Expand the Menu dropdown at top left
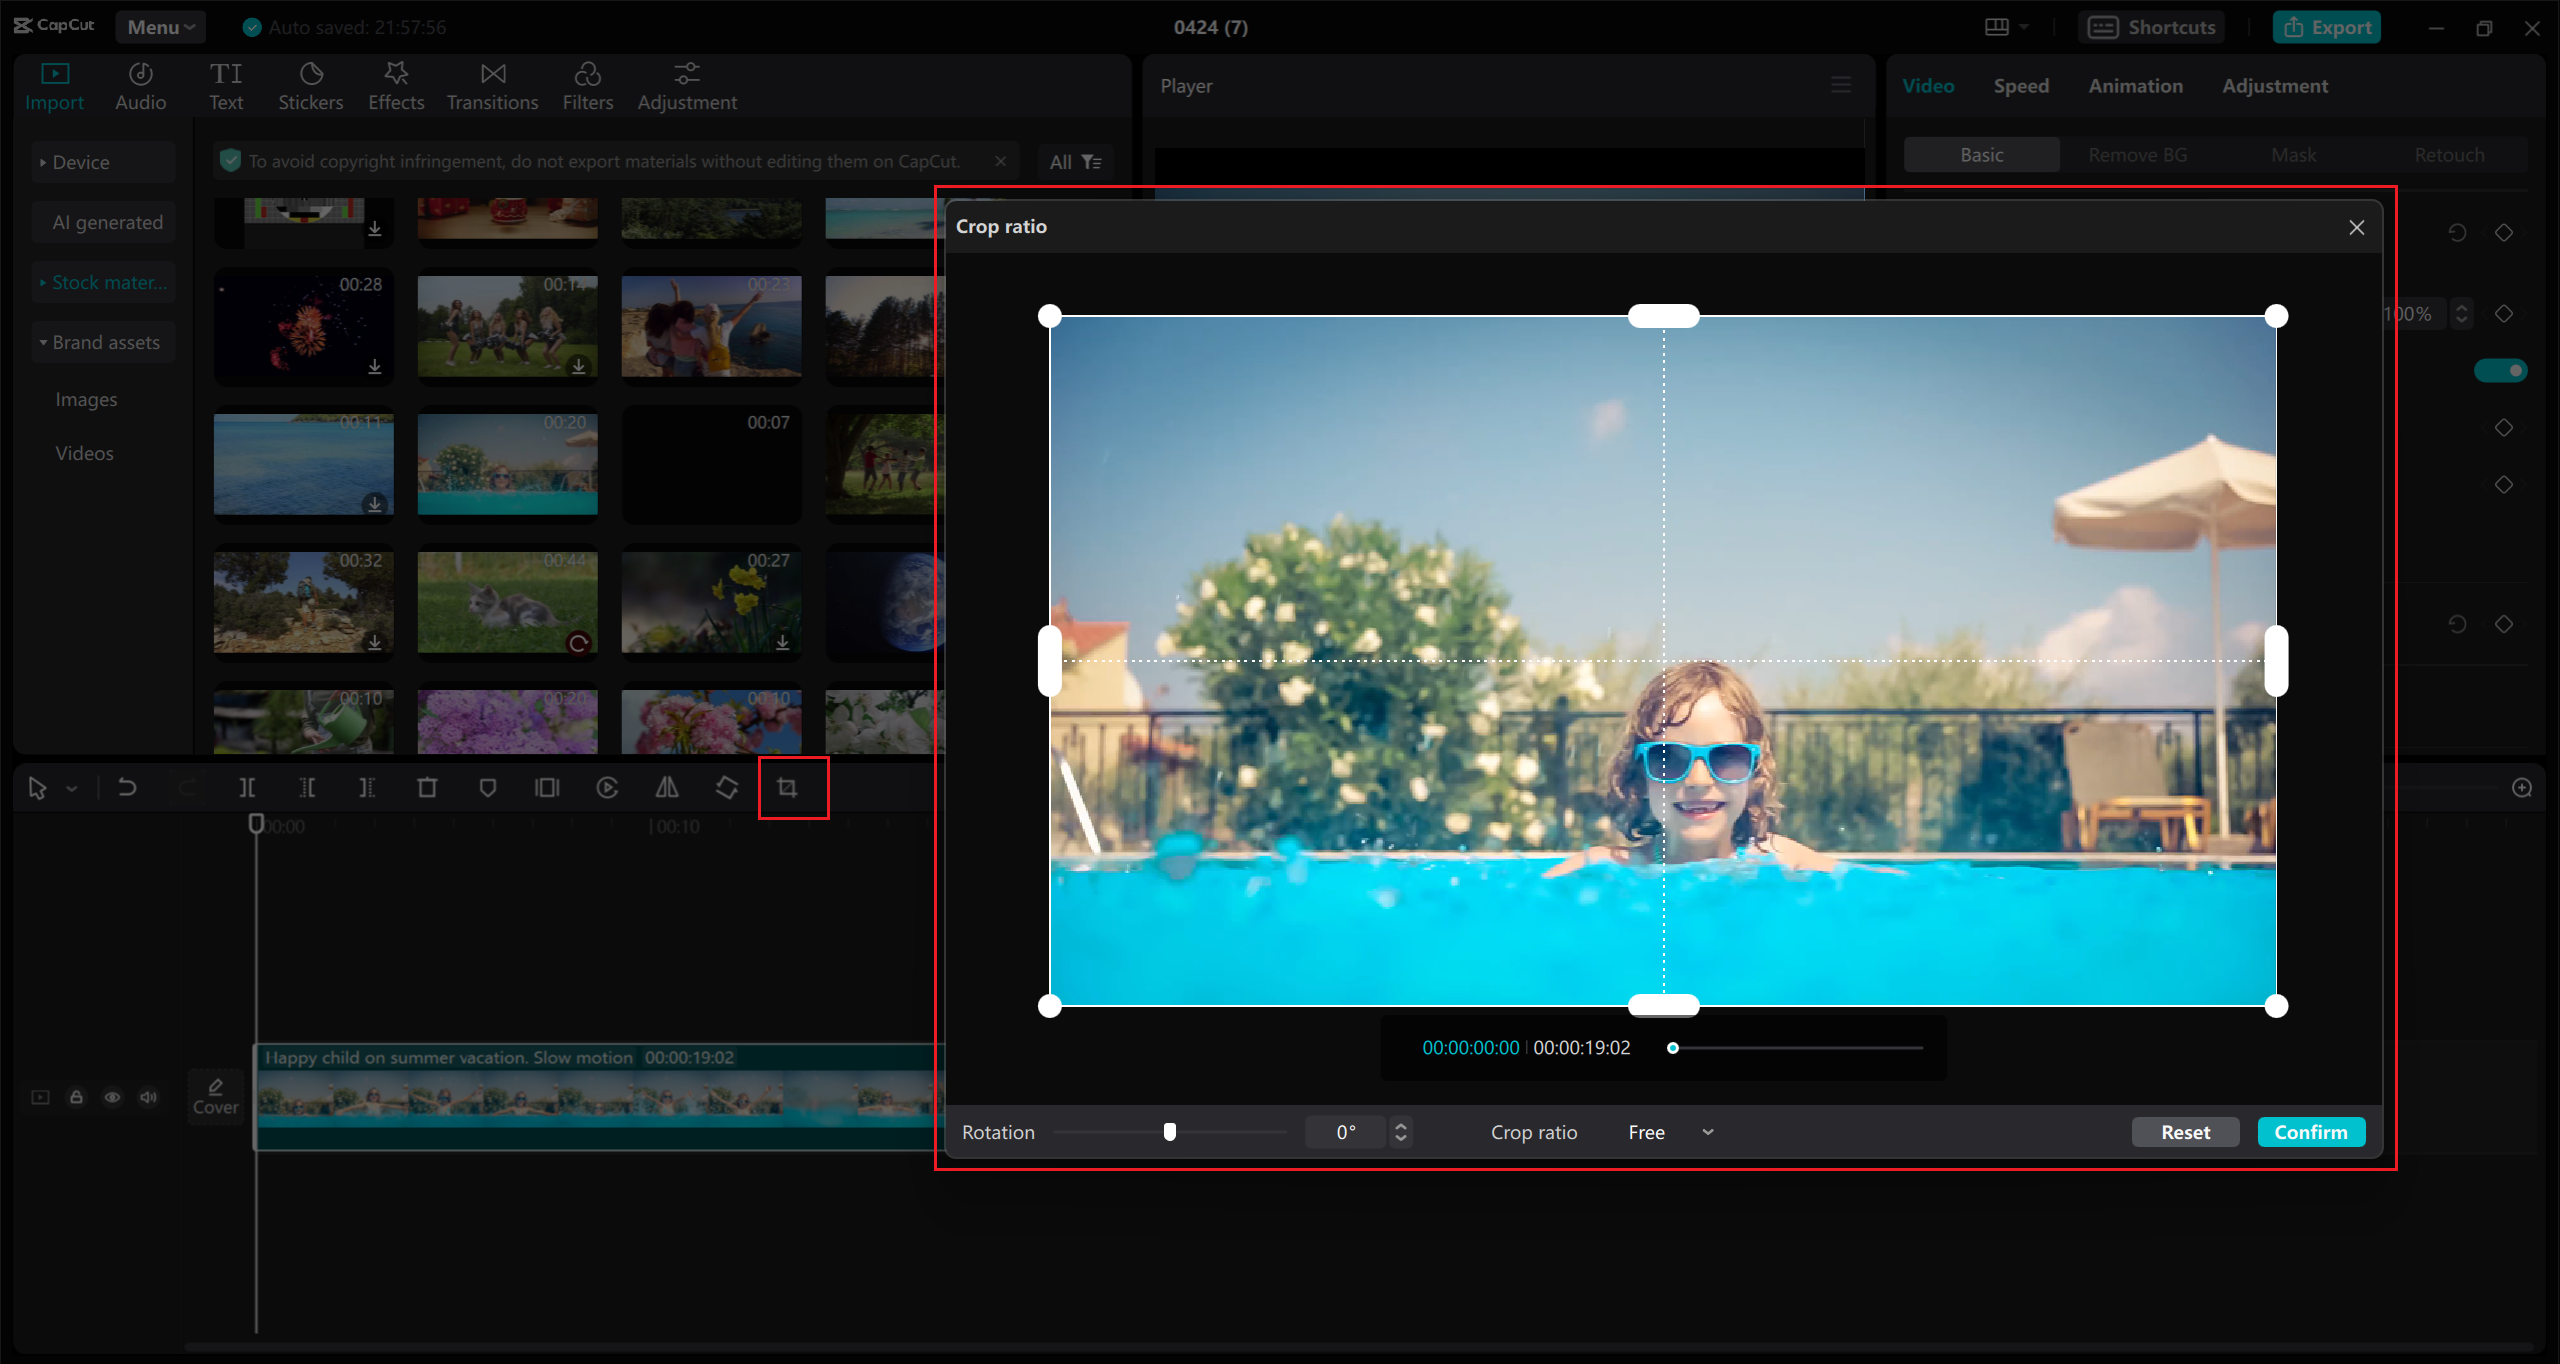Viewport: 2560px width, 1364px height. 159,27
